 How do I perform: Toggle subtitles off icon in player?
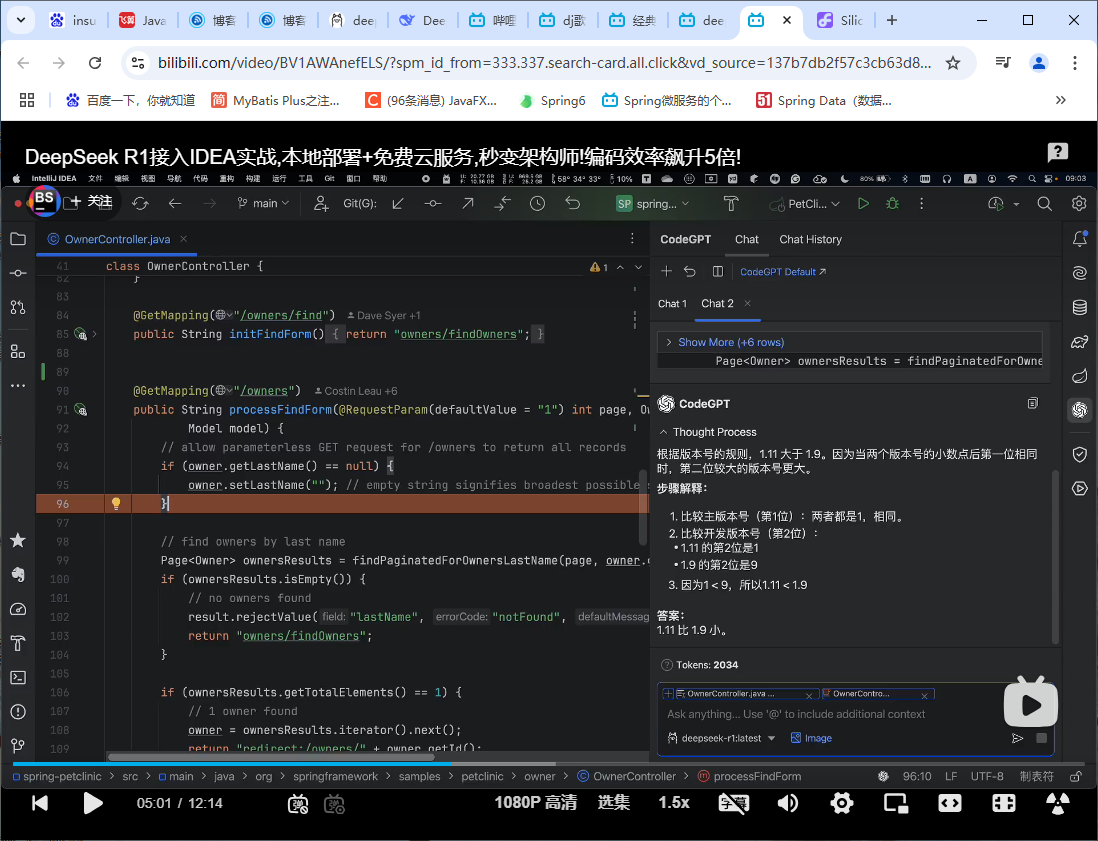tap(733, 802)
